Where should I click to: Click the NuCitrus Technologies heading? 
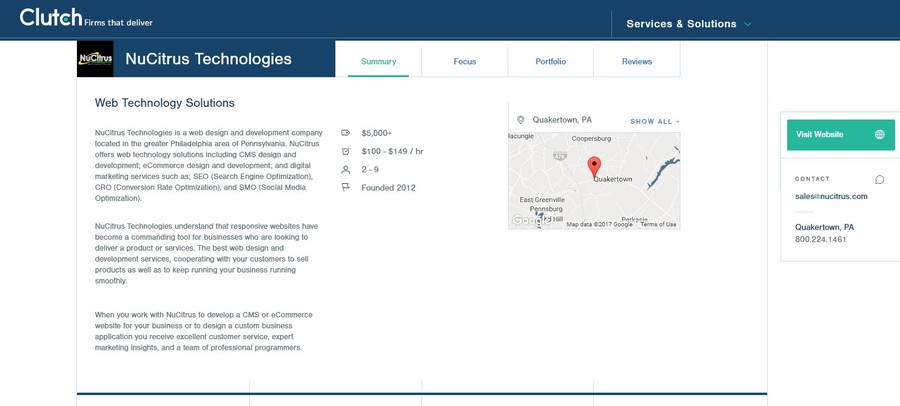tap(208, 59)
